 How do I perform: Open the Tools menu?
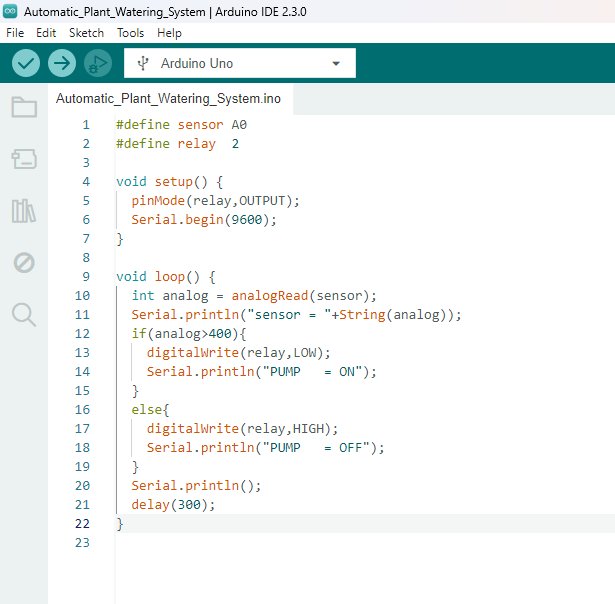point(130,33)
